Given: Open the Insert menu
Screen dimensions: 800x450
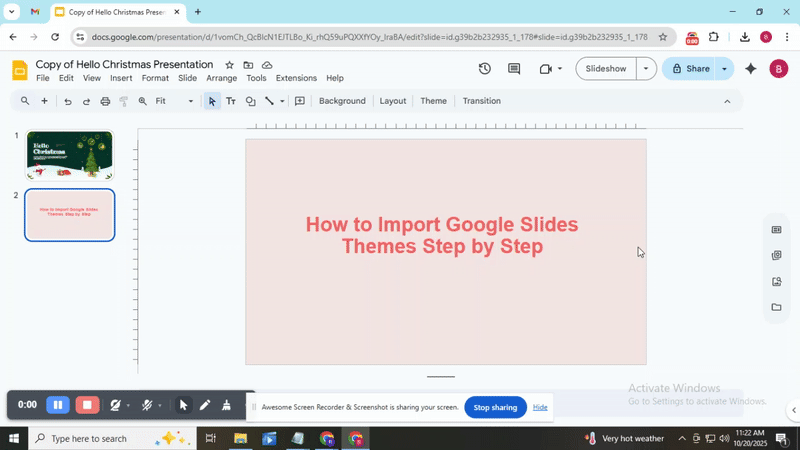Looking at the screenshot, I should pos(121,78).
